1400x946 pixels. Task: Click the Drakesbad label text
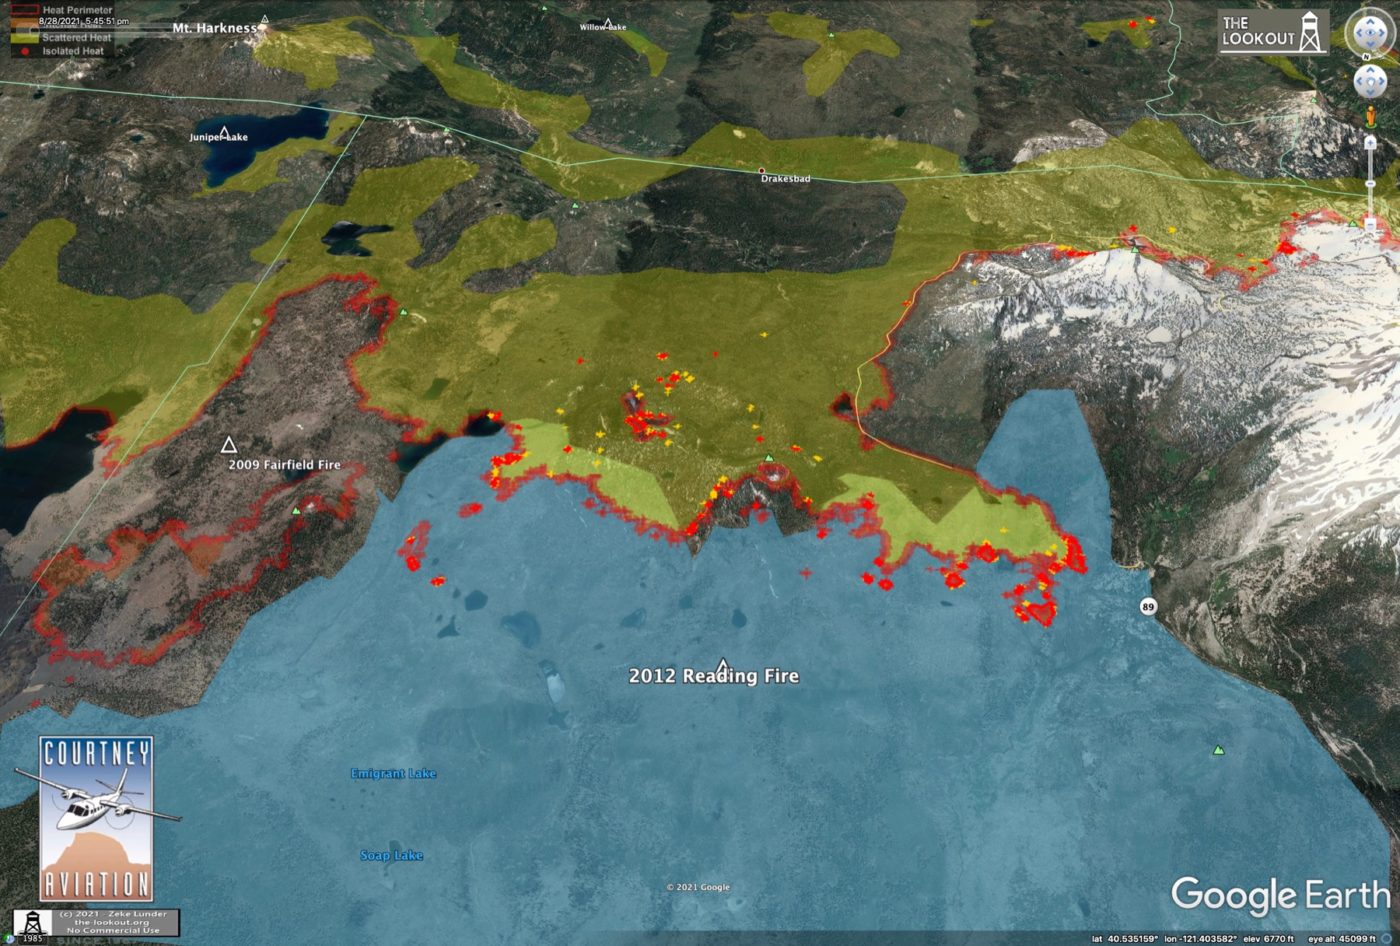[x=786, y=179]
